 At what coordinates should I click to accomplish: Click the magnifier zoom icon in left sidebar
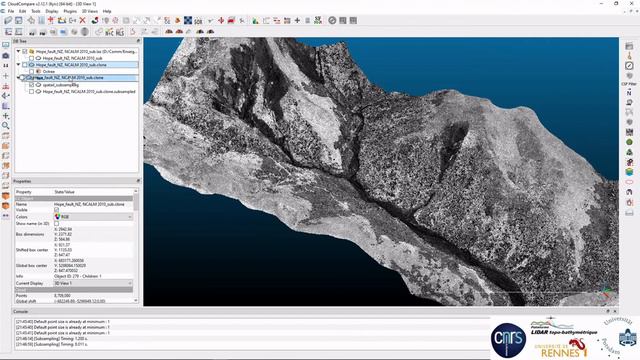coord(6,126)
